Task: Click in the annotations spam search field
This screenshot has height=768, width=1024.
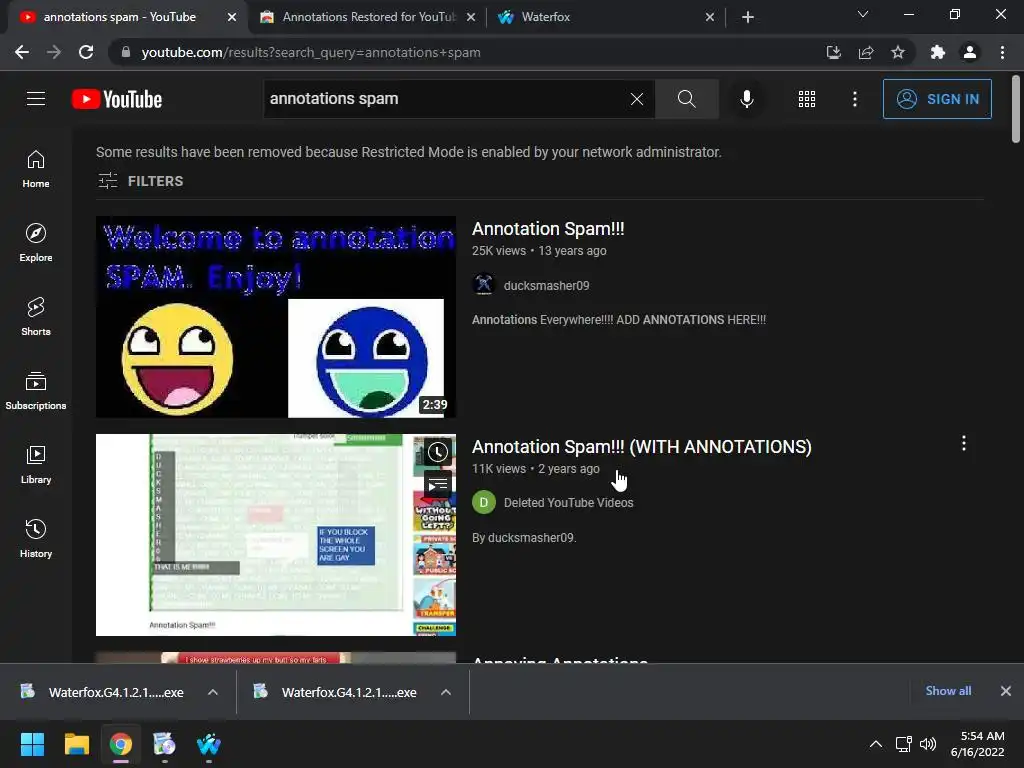Action: coord(444,99)
